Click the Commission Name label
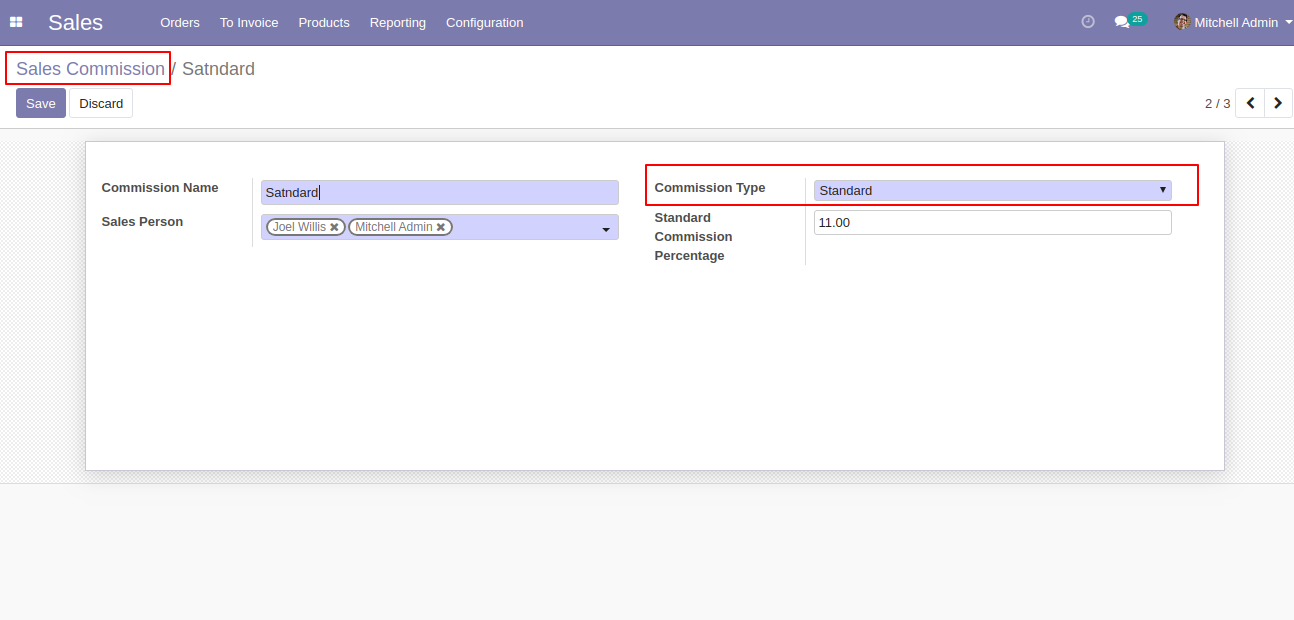Viewport: 1294px width, 620px height. (x=160, y=188)
